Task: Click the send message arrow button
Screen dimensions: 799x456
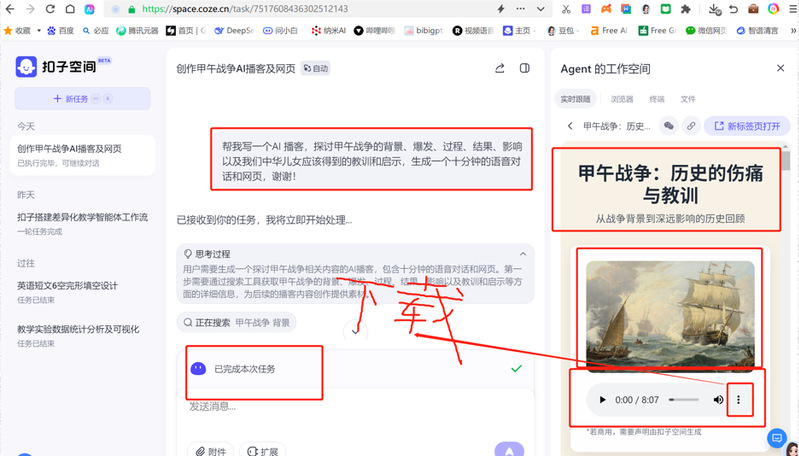Action: pos(509,450)
